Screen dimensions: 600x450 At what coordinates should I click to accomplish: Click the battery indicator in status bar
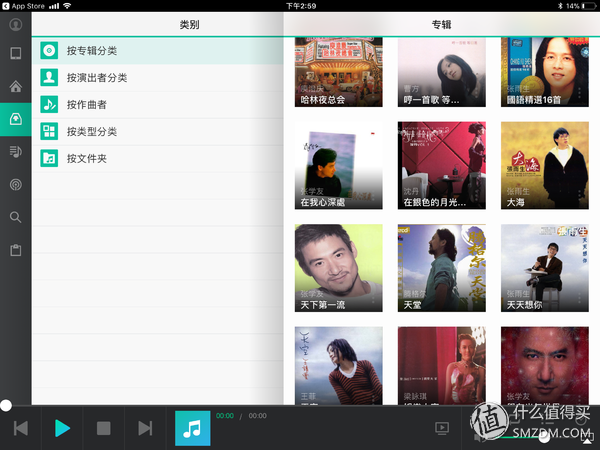click(589, 6)
